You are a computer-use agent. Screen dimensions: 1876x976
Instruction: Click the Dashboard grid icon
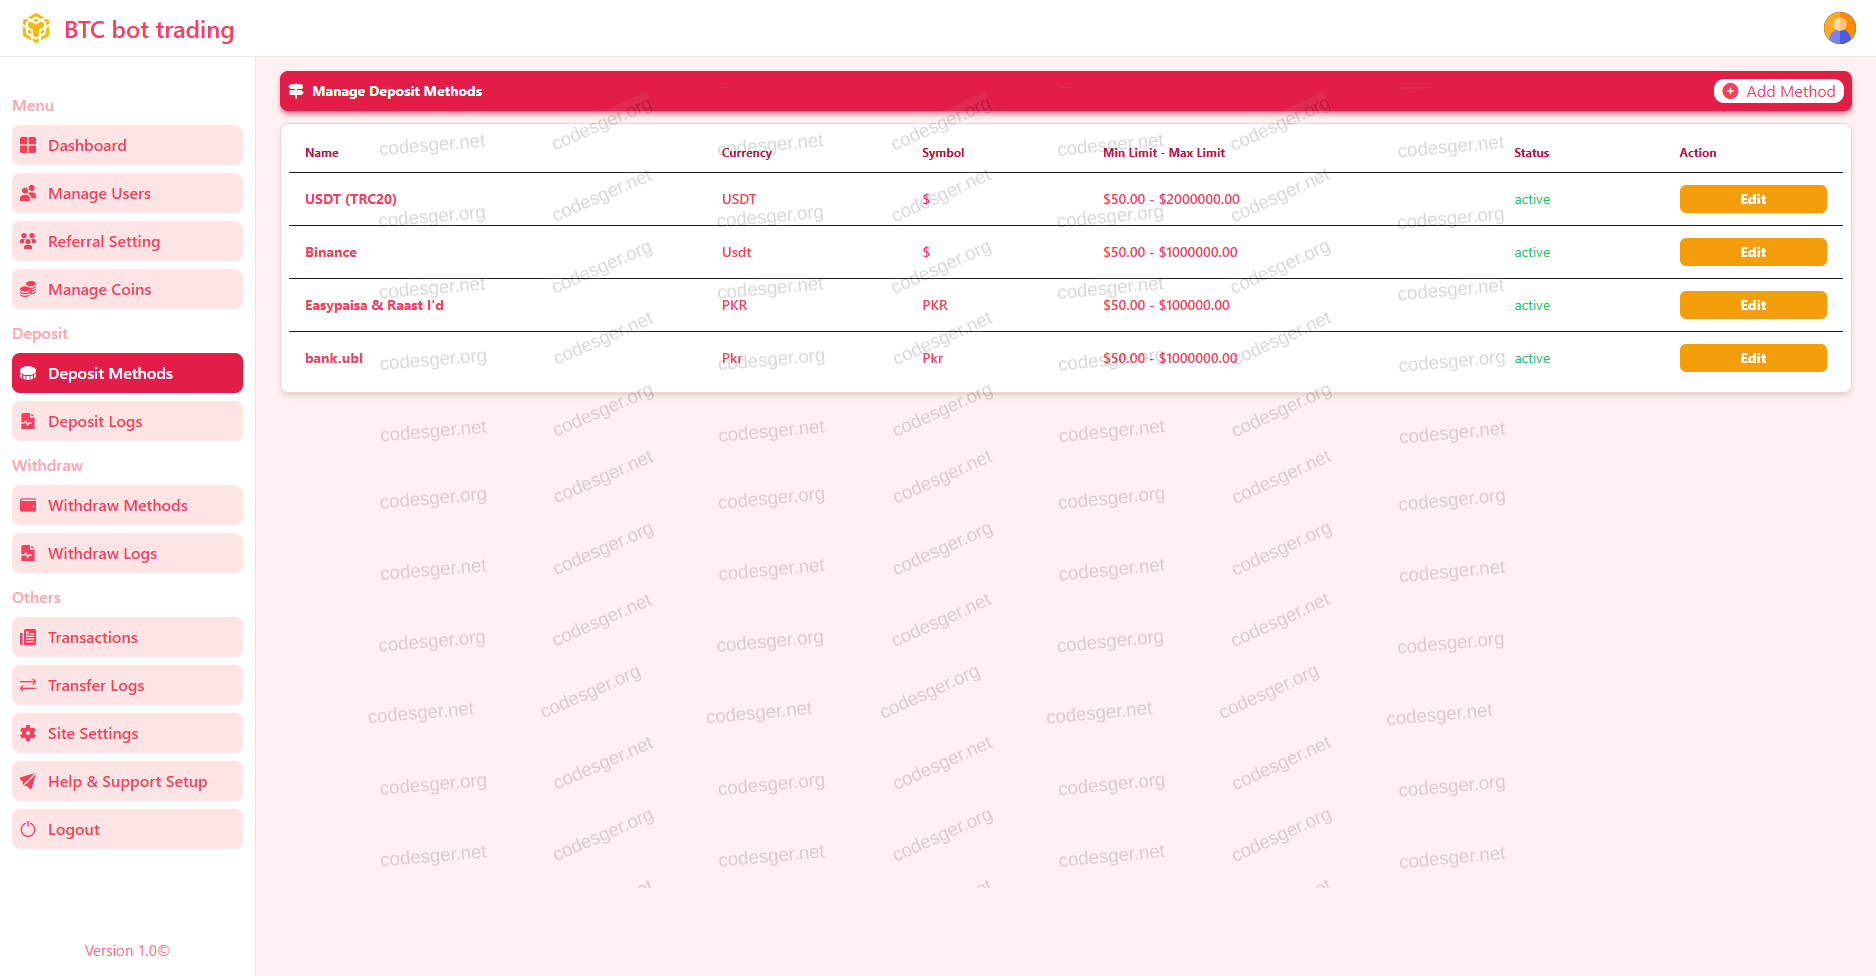click(28, 146)
